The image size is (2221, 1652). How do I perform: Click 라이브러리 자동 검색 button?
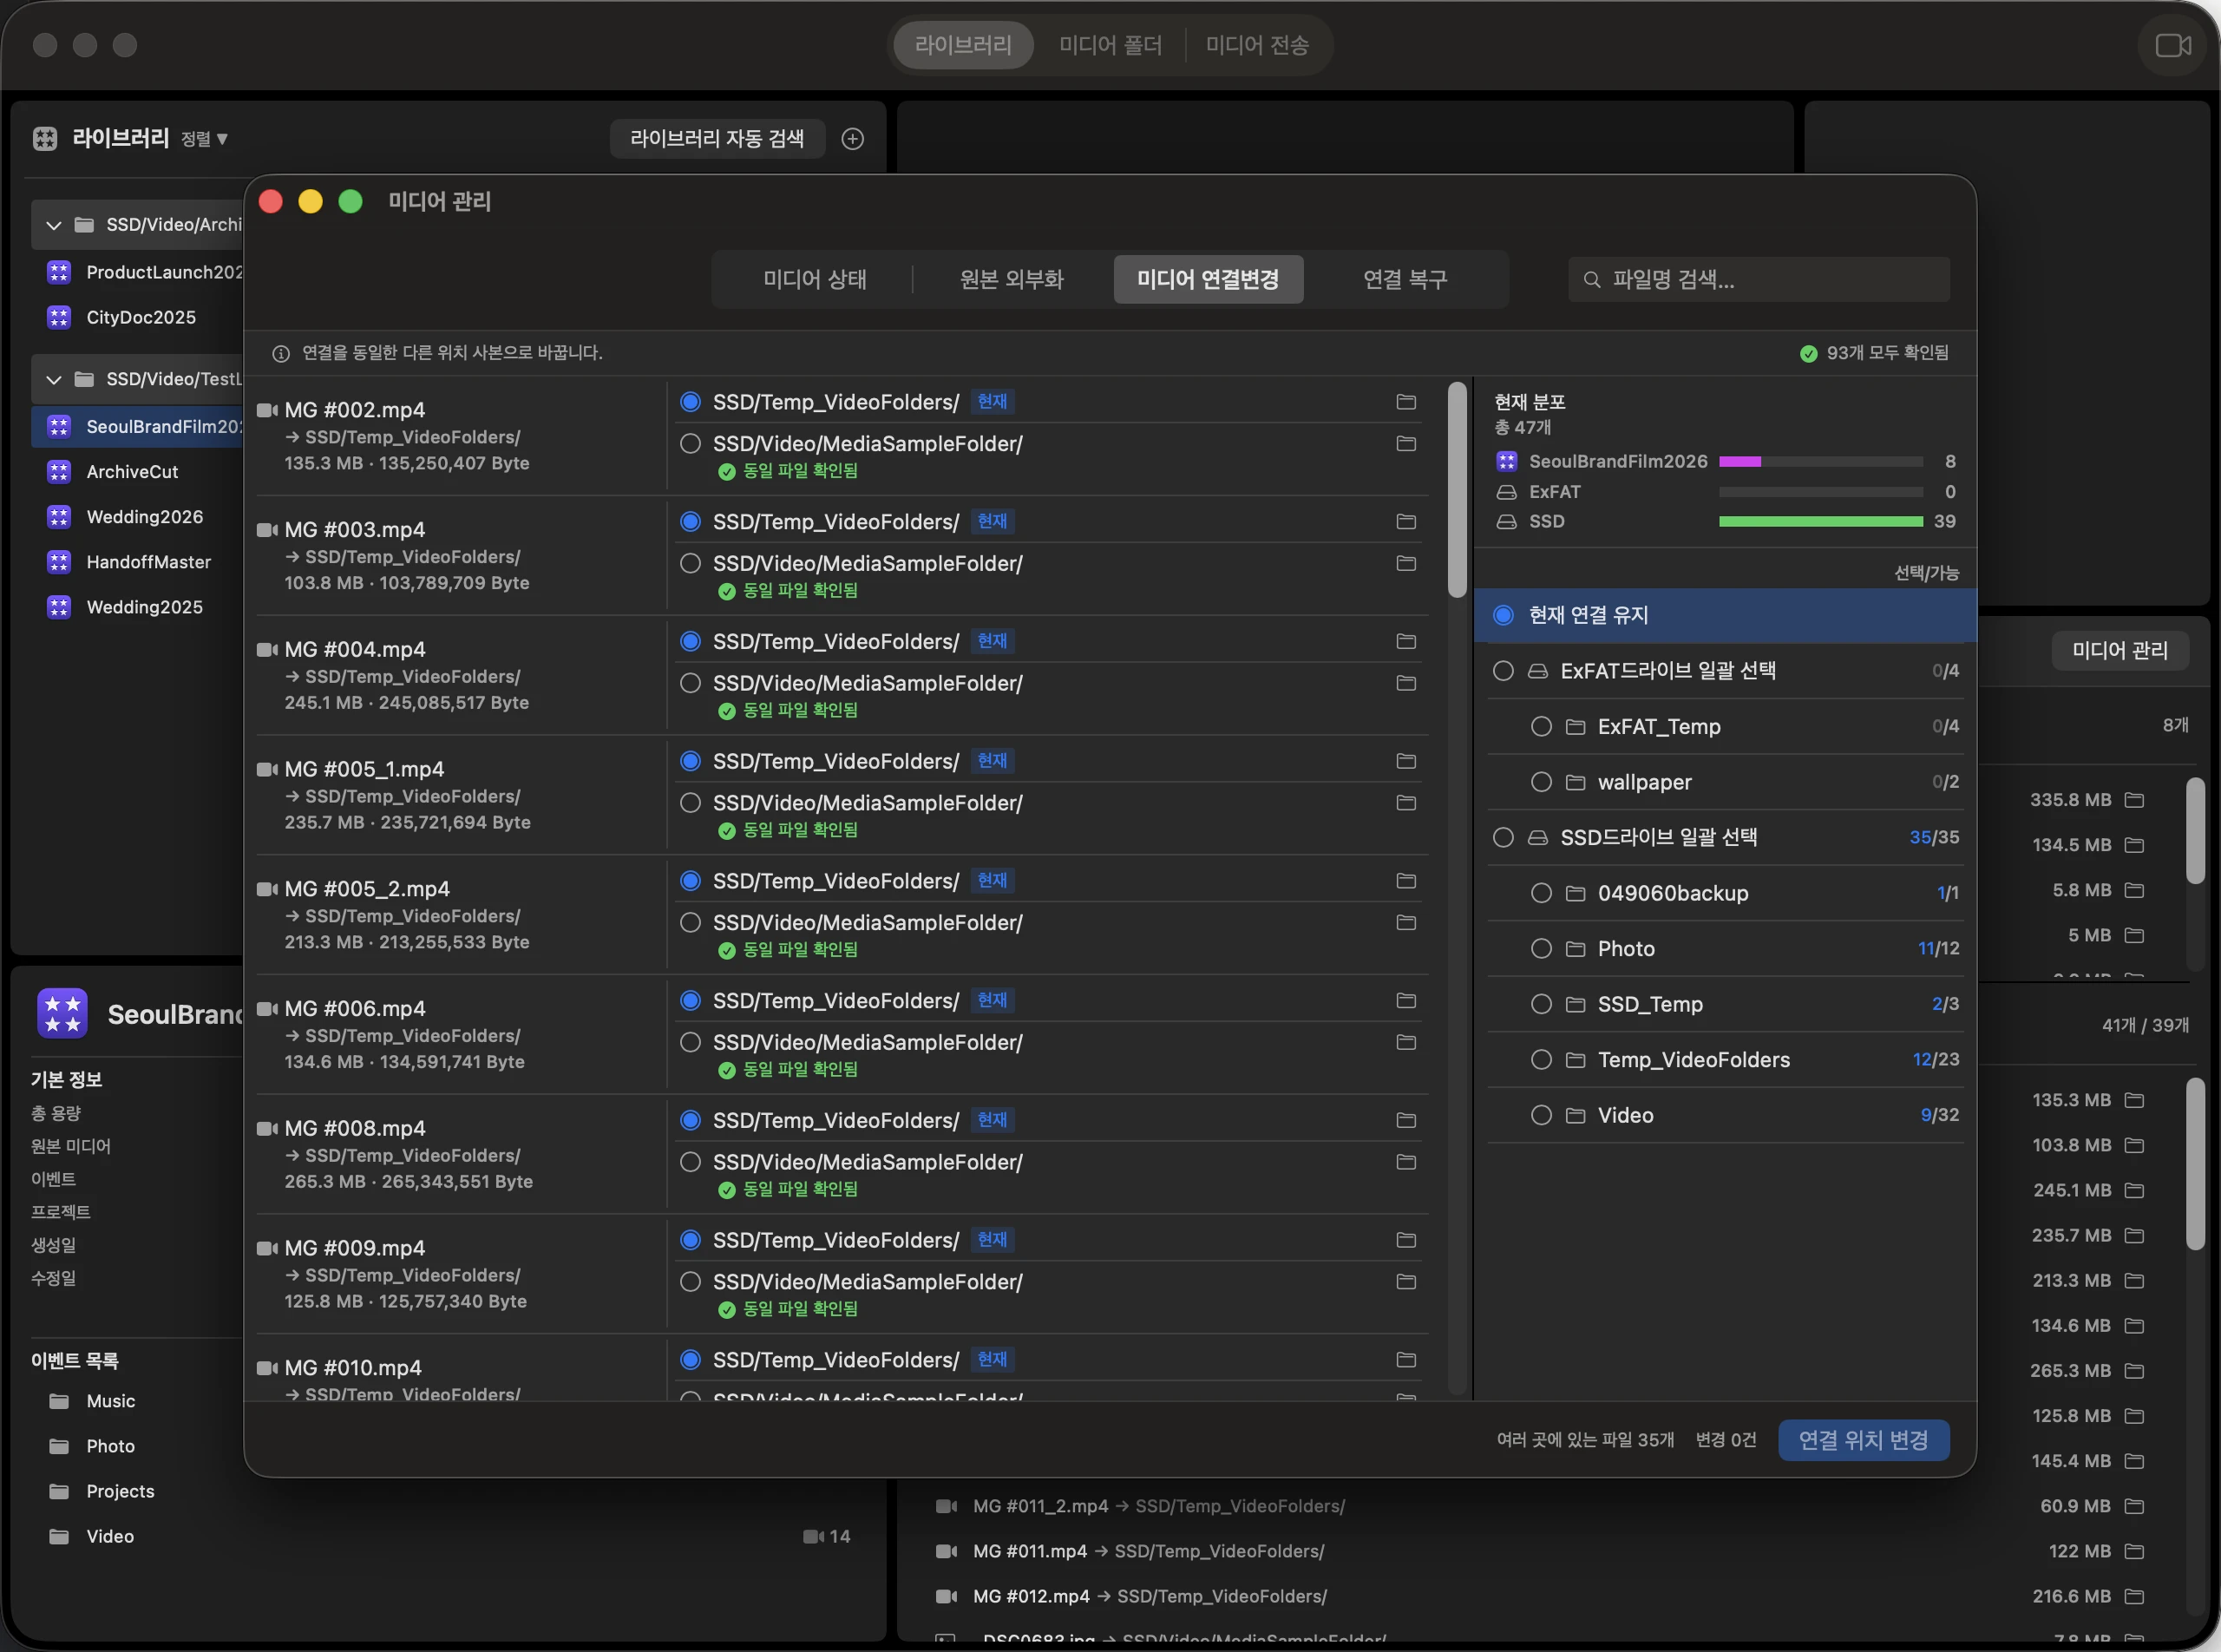[x=717, y=139]
